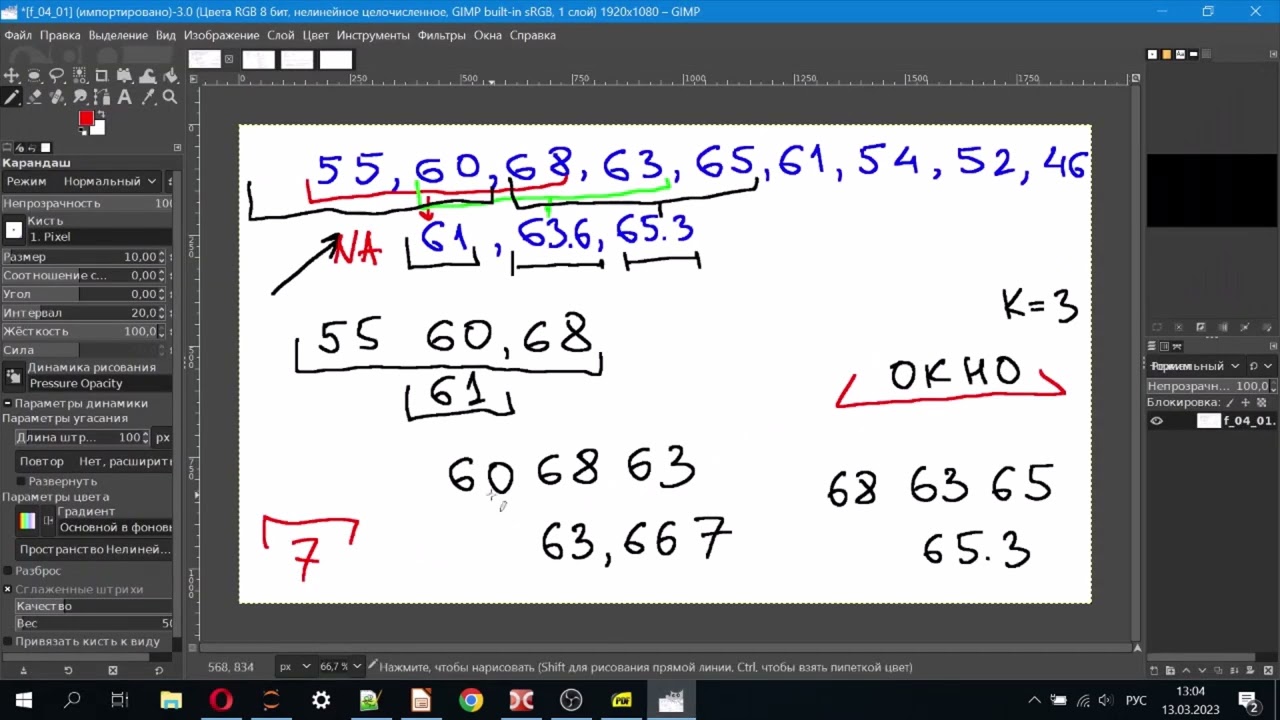Select the Paths tool
The width and height of the screenshot is (1280, 720).
102,97
